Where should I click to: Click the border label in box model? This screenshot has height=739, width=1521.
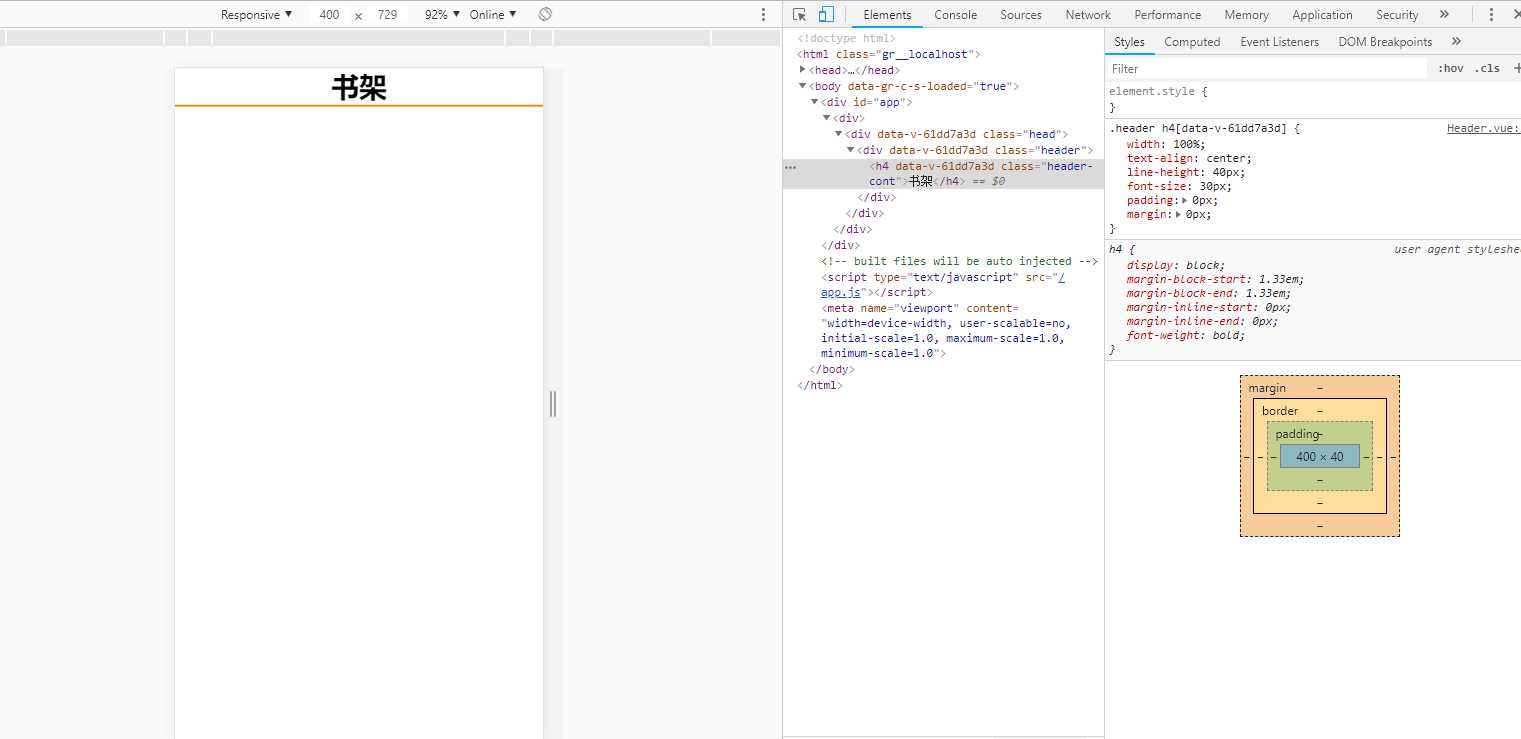click(1280, 411)
